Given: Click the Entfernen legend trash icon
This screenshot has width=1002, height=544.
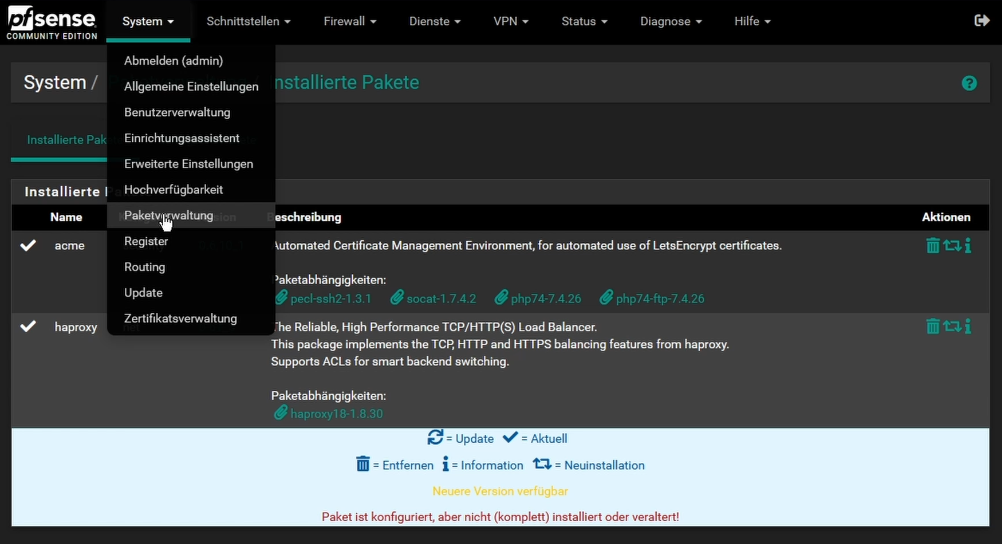Looking at the screenshot, I should 363,464.
